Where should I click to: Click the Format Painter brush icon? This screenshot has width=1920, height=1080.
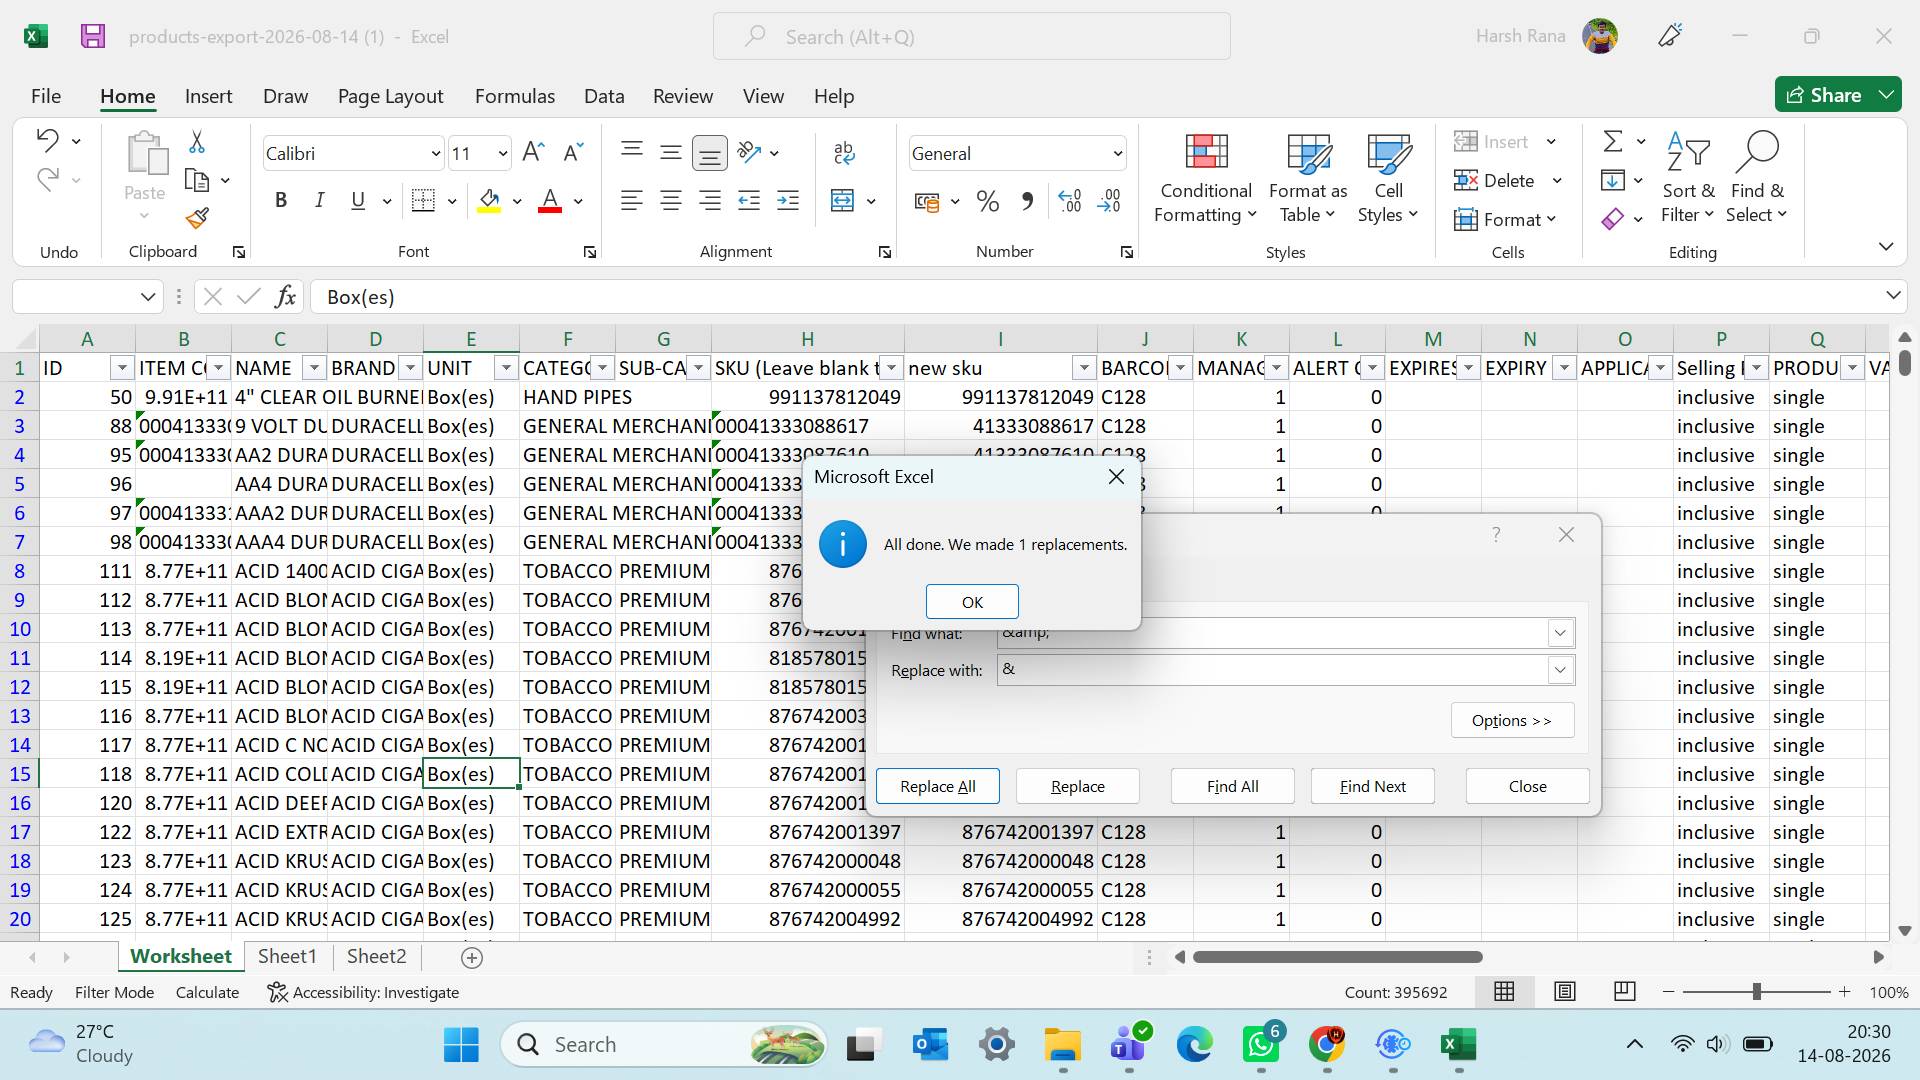pyautogui.click(x=197, y=218)
